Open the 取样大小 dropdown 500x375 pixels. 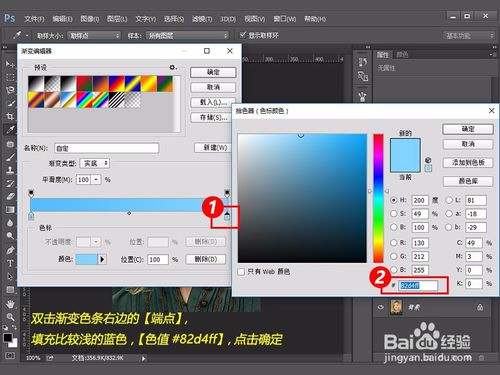coord(94,35)
